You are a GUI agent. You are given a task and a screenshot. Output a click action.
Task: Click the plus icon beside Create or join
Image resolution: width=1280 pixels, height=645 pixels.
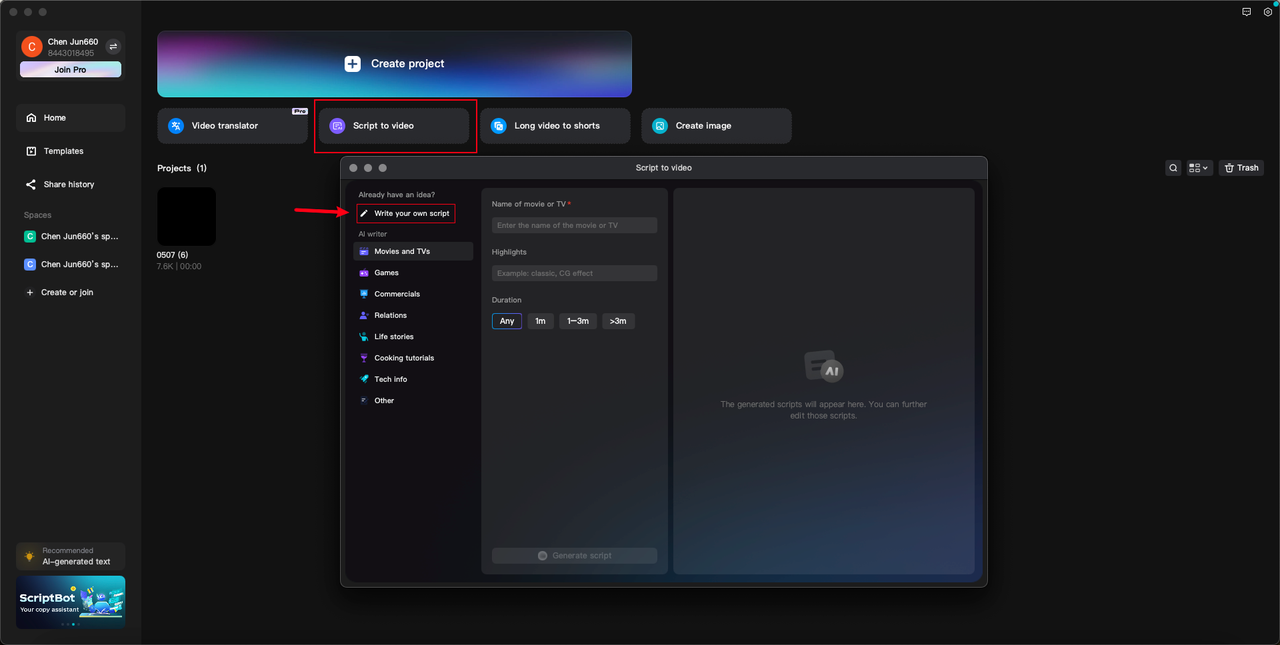(x=30, y=293)
